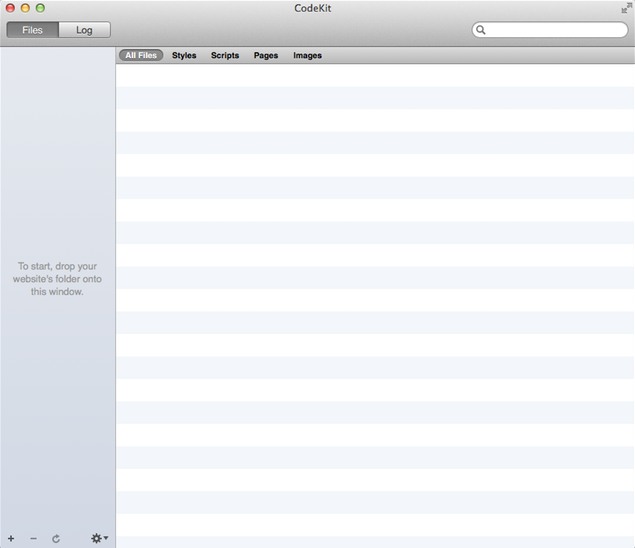635x548 pixels.
Task: Close the CodeKit window
Action: 10,8
